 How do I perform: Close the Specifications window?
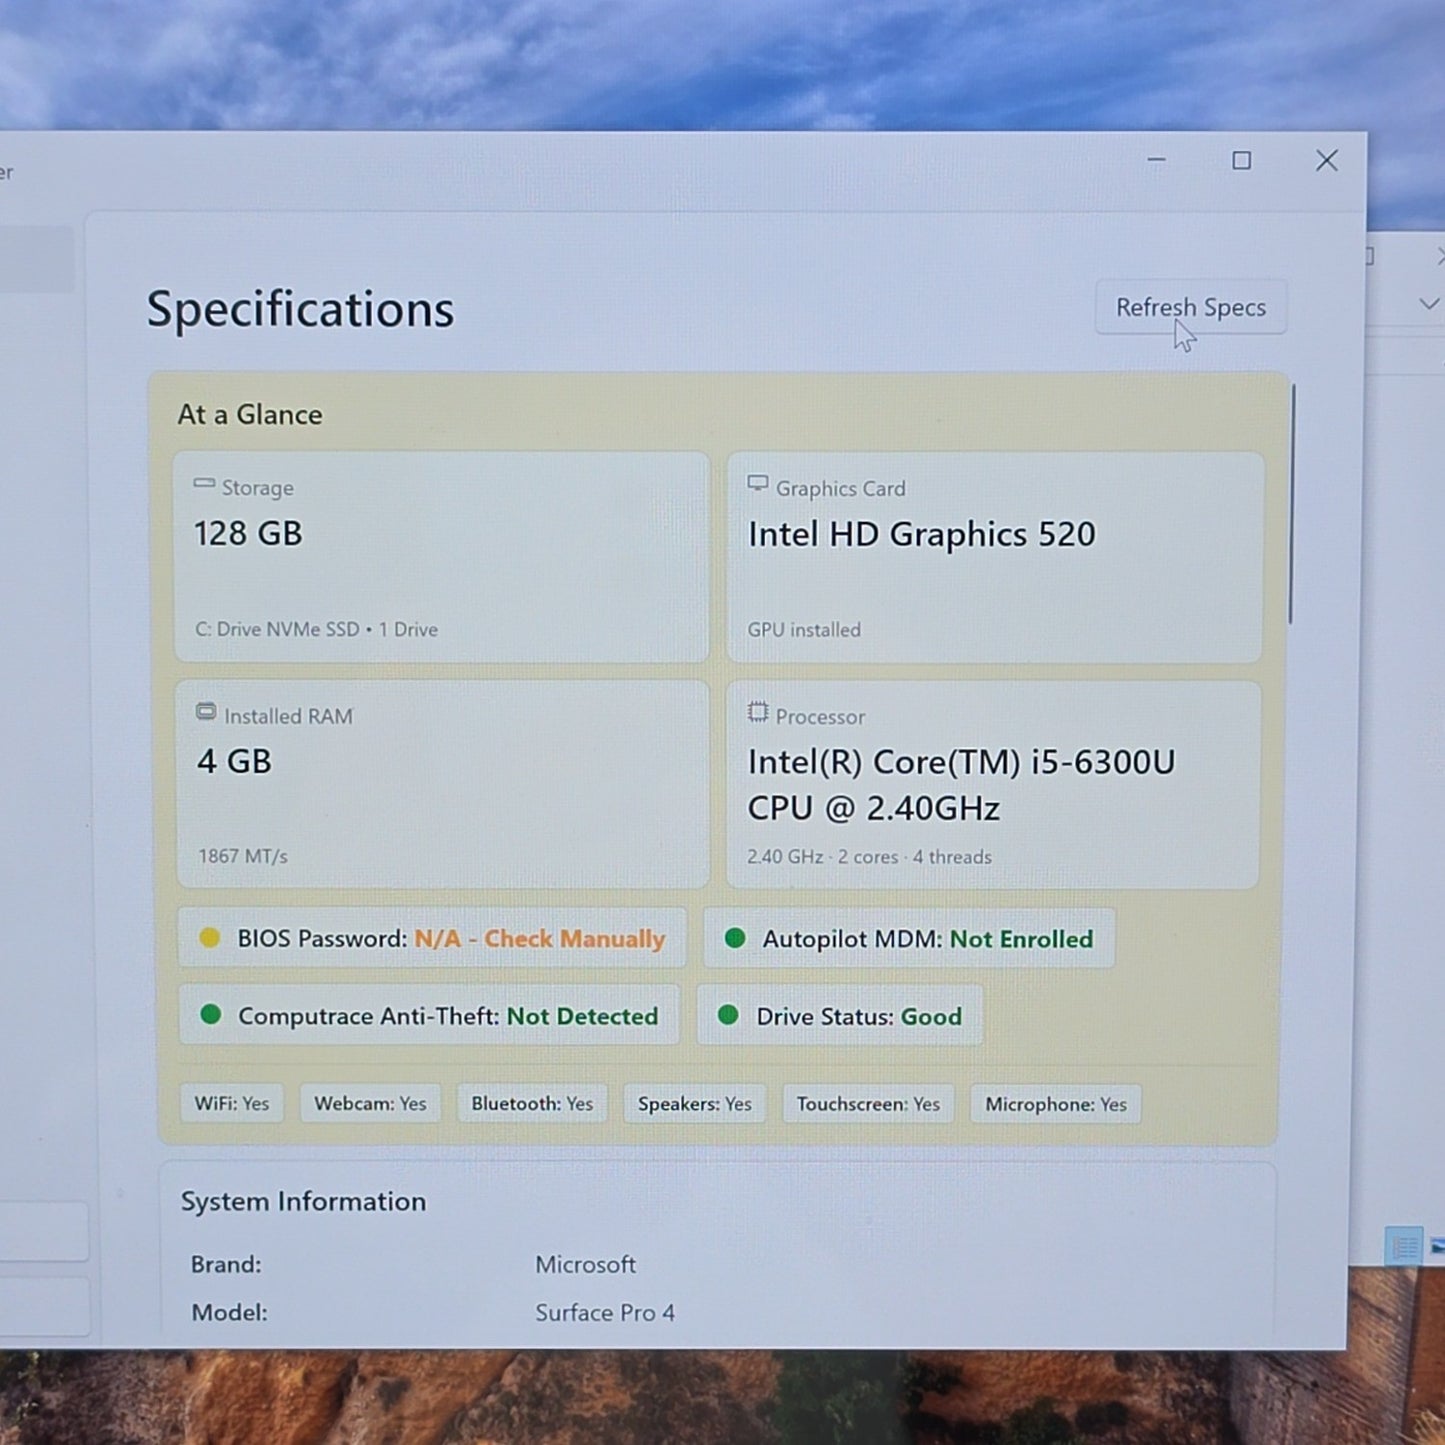pos(1326,160)
